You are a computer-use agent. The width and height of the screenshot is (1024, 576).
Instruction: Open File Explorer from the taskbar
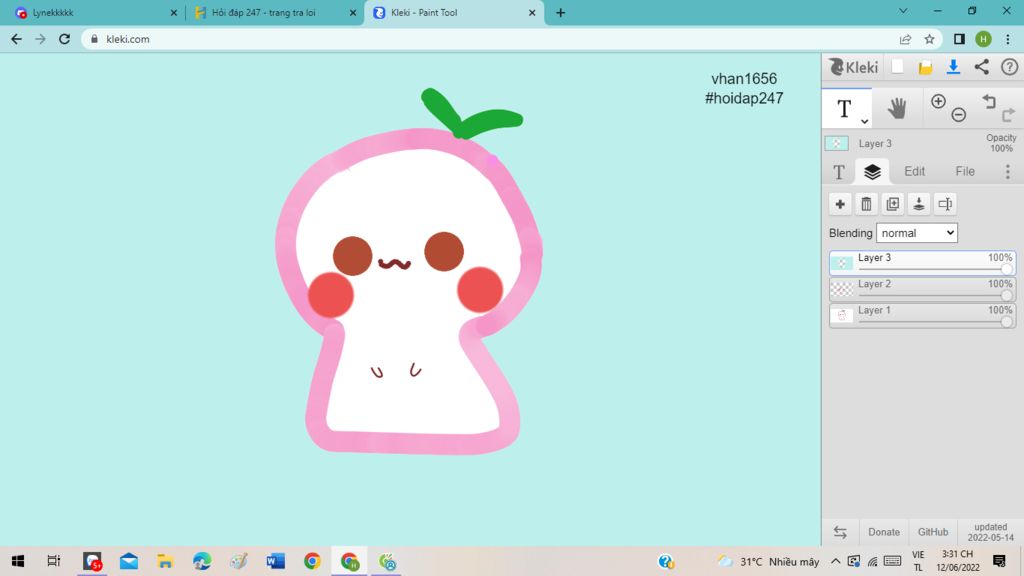165,561
